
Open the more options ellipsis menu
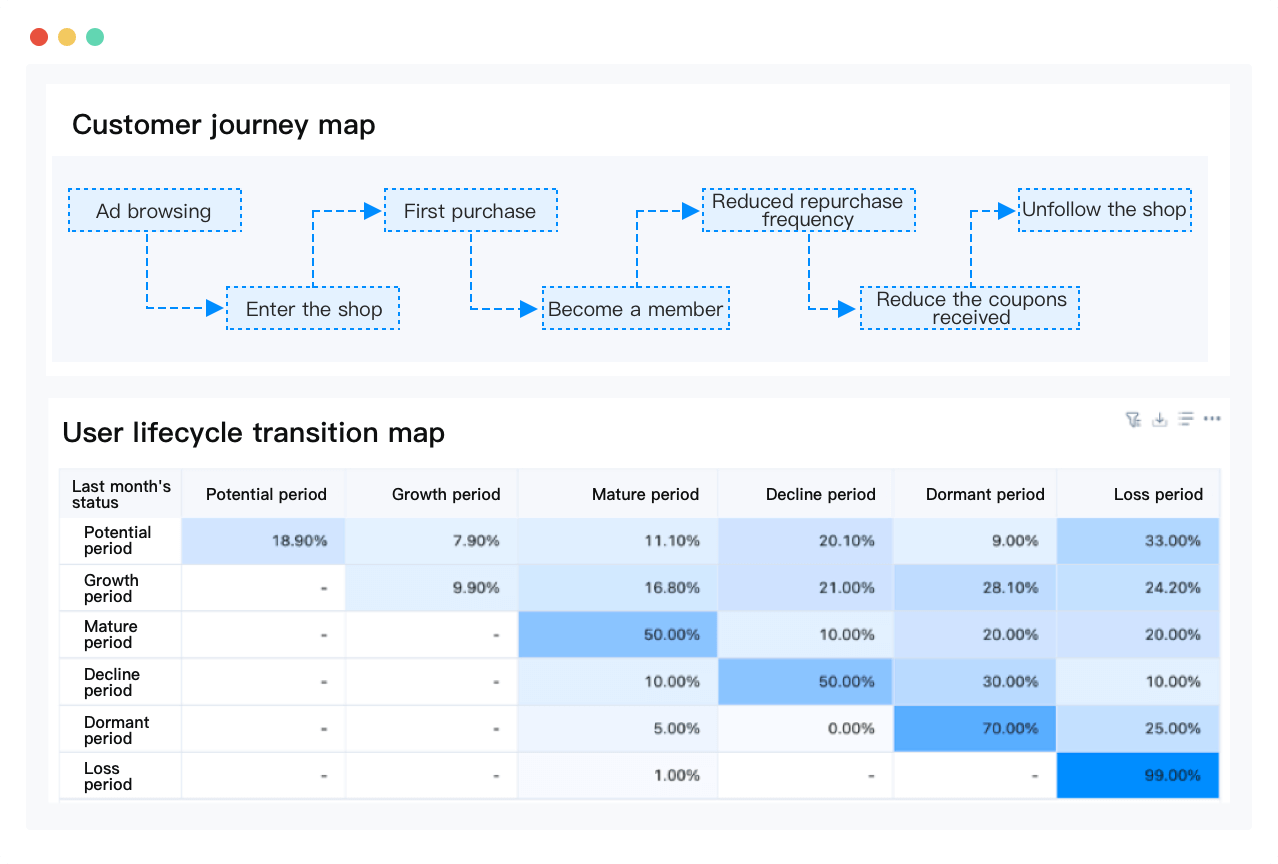[1212, 419]
